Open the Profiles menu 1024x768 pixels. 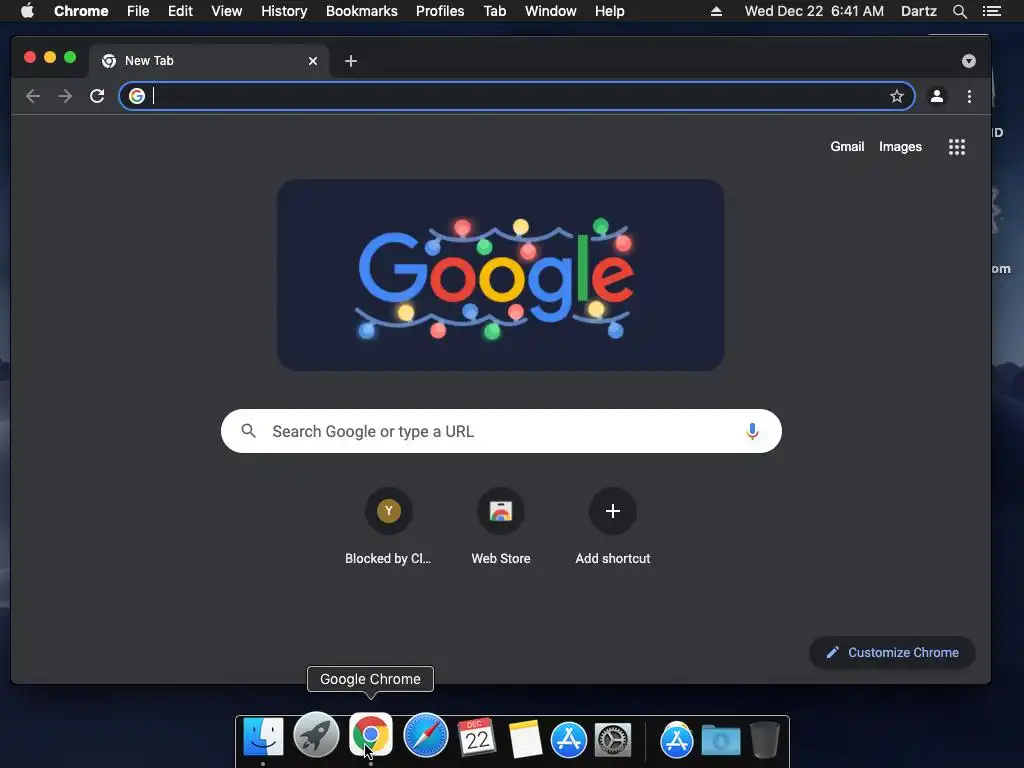coord(440,11)
